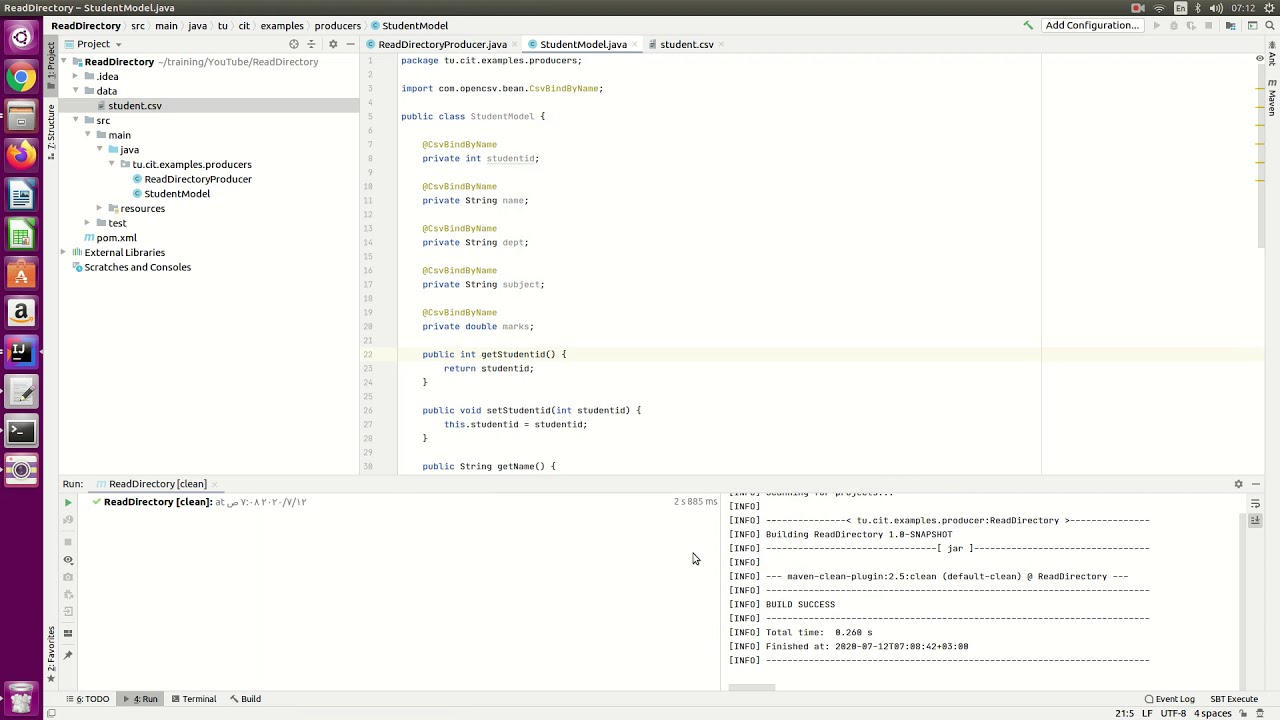
Task: Open the Build tool tab
Action: pos(245,699)
